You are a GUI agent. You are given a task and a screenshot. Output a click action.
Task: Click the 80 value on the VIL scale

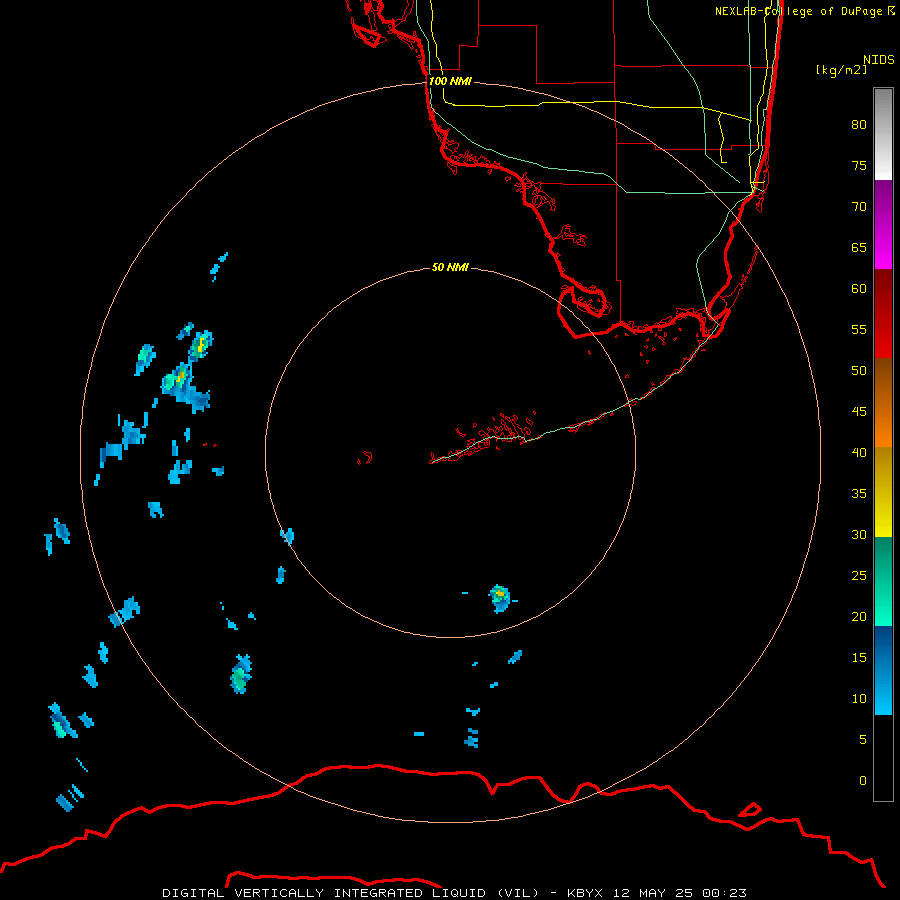click(859, 125)
